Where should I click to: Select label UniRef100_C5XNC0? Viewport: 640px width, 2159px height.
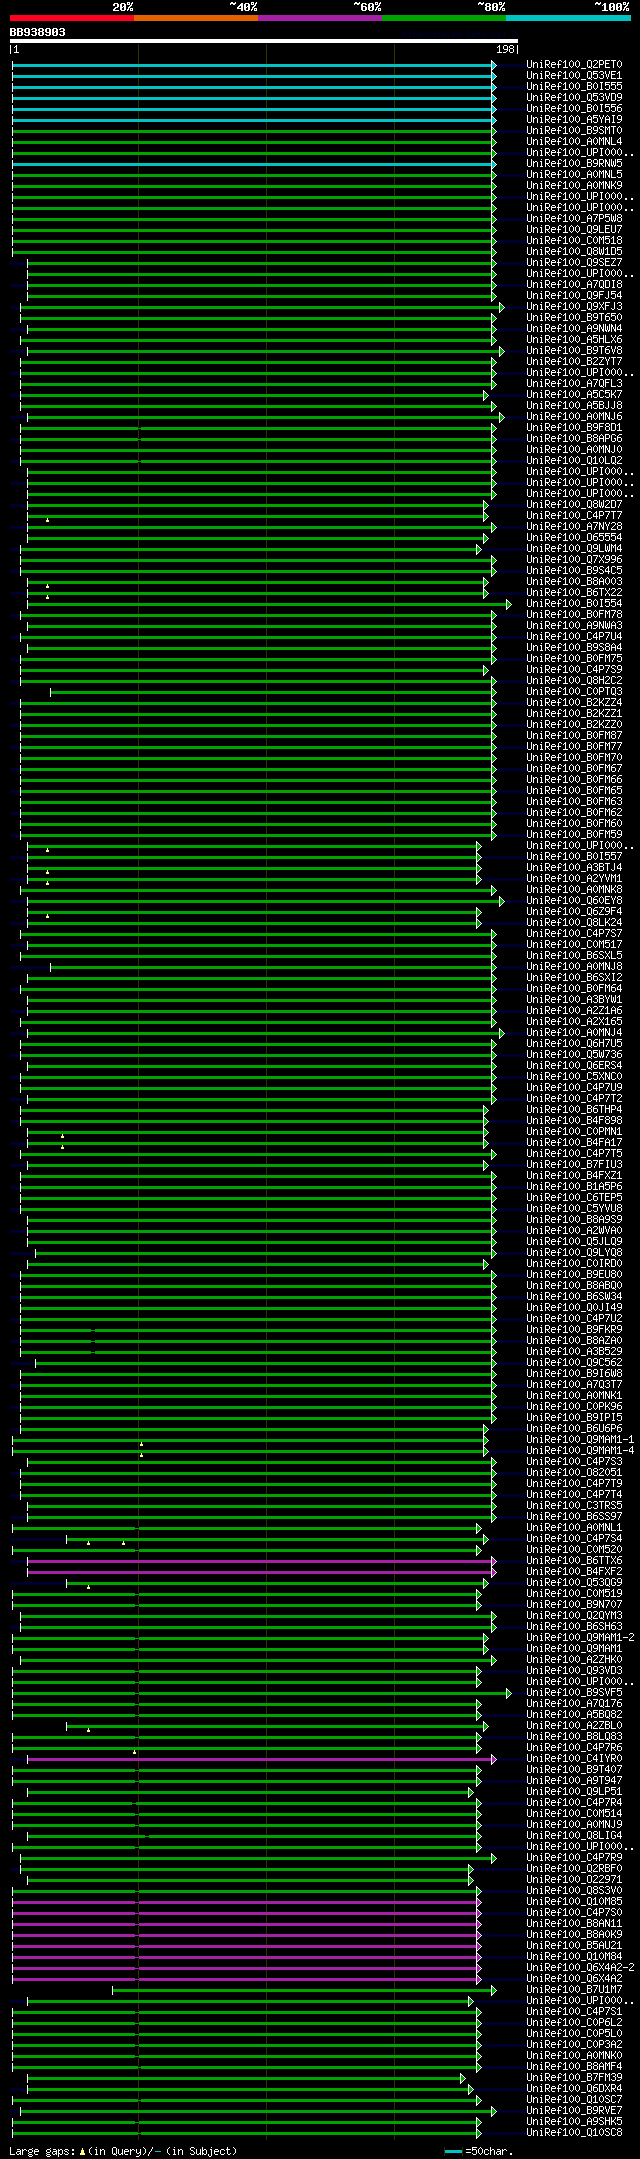[574, 1077]
